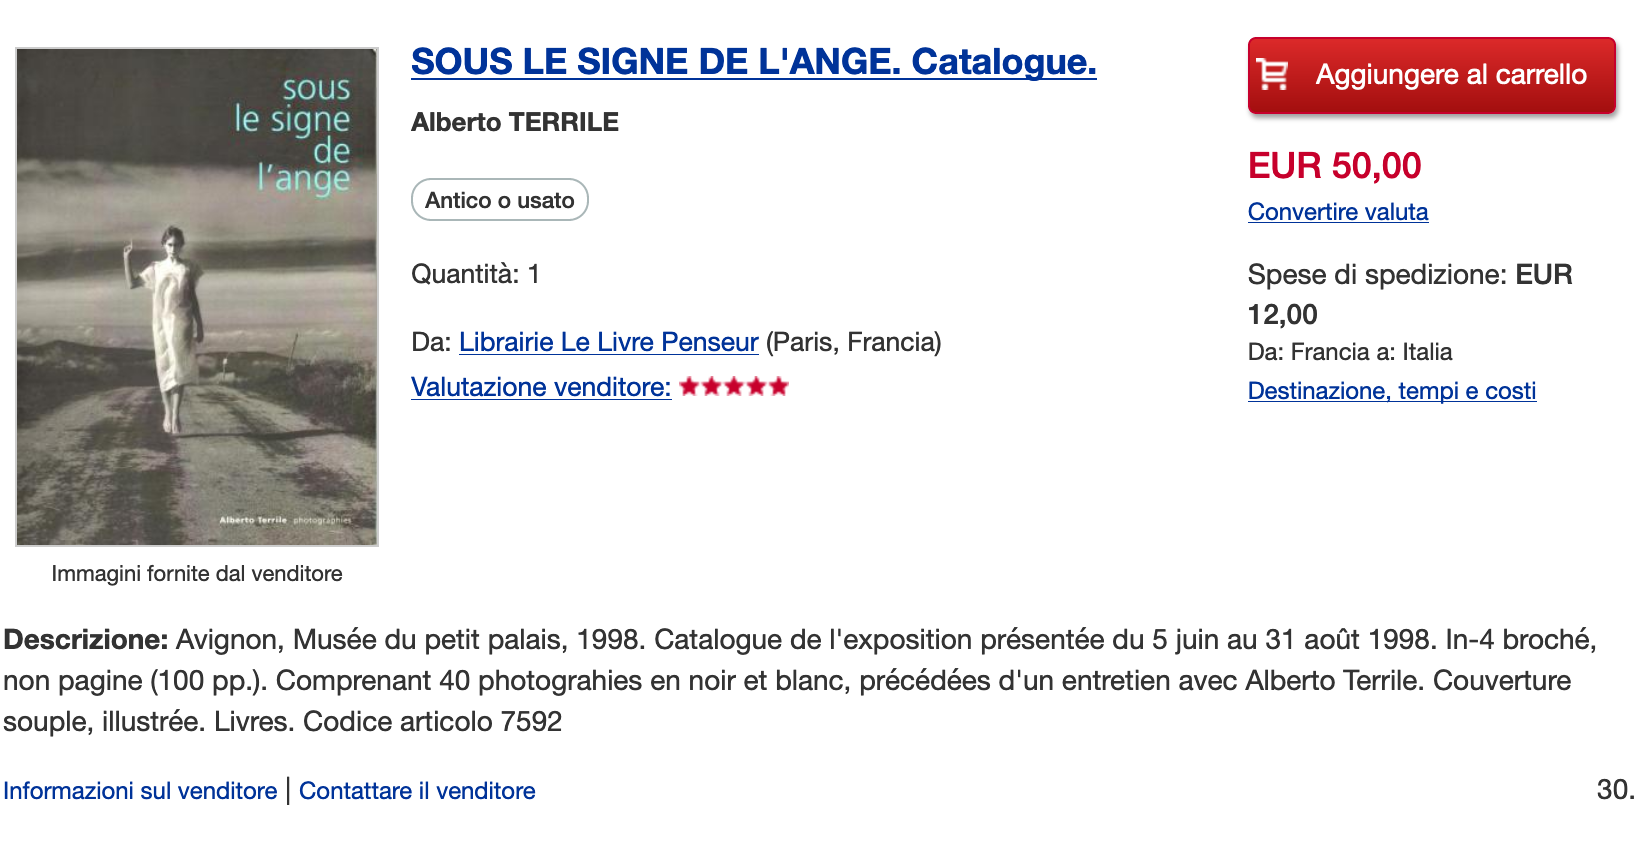Open the book title link SOUS LE SIGNE DE L'ANGE
1640x852 pixels.
tap(753, 62)
